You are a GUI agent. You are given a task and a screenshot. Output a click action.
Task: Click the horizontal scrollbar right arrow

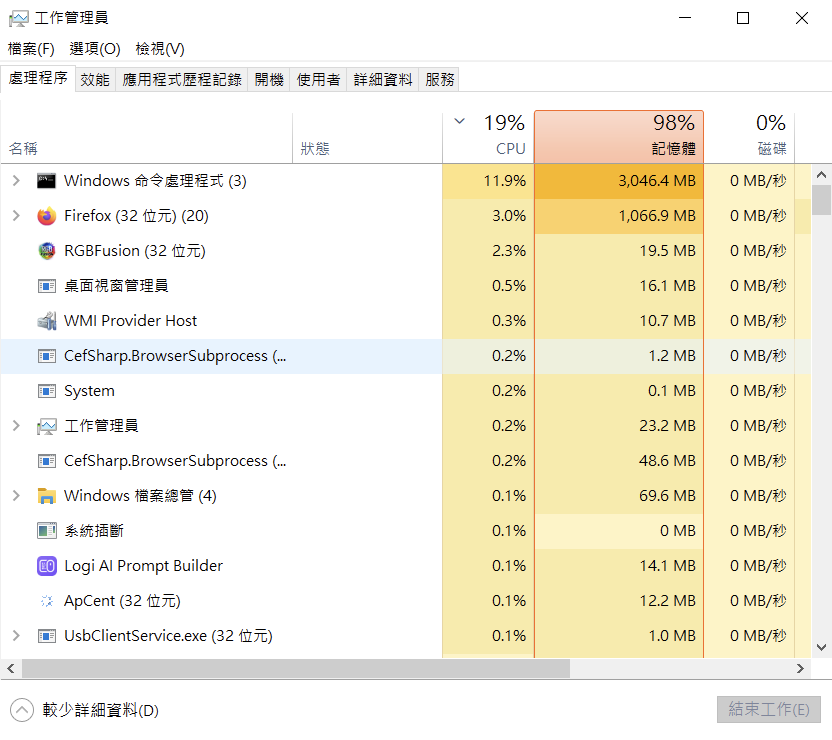[801, 668]
